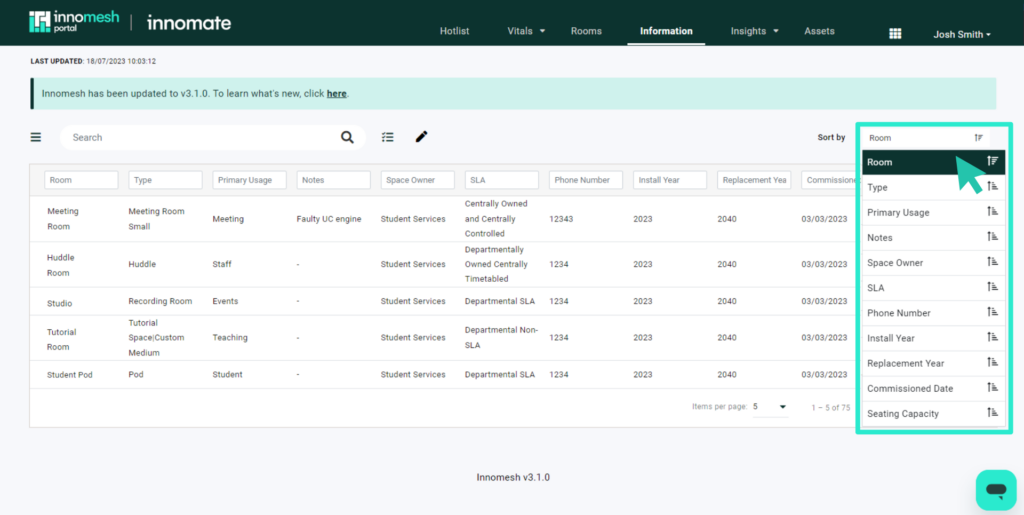The height and width of the screenshot is (515, 1024).
Task: Click the 'here' link in update banner
Action: [336, 93]
